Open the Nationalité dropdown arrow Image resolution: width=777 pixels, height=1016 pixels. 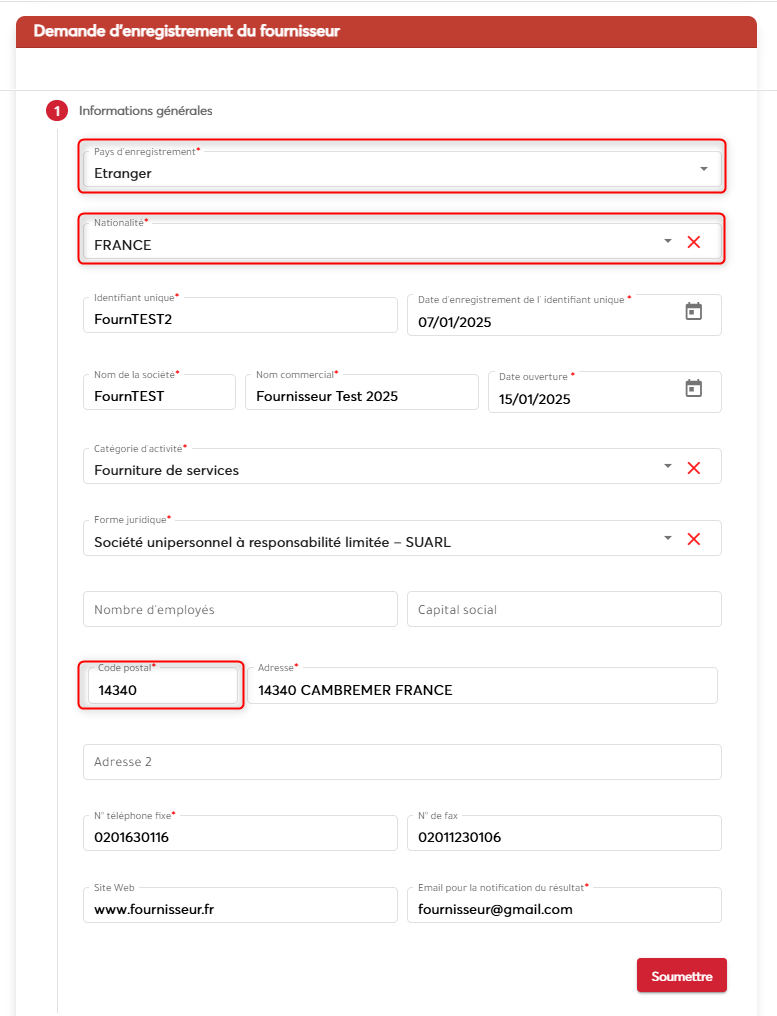pos(668,242)
